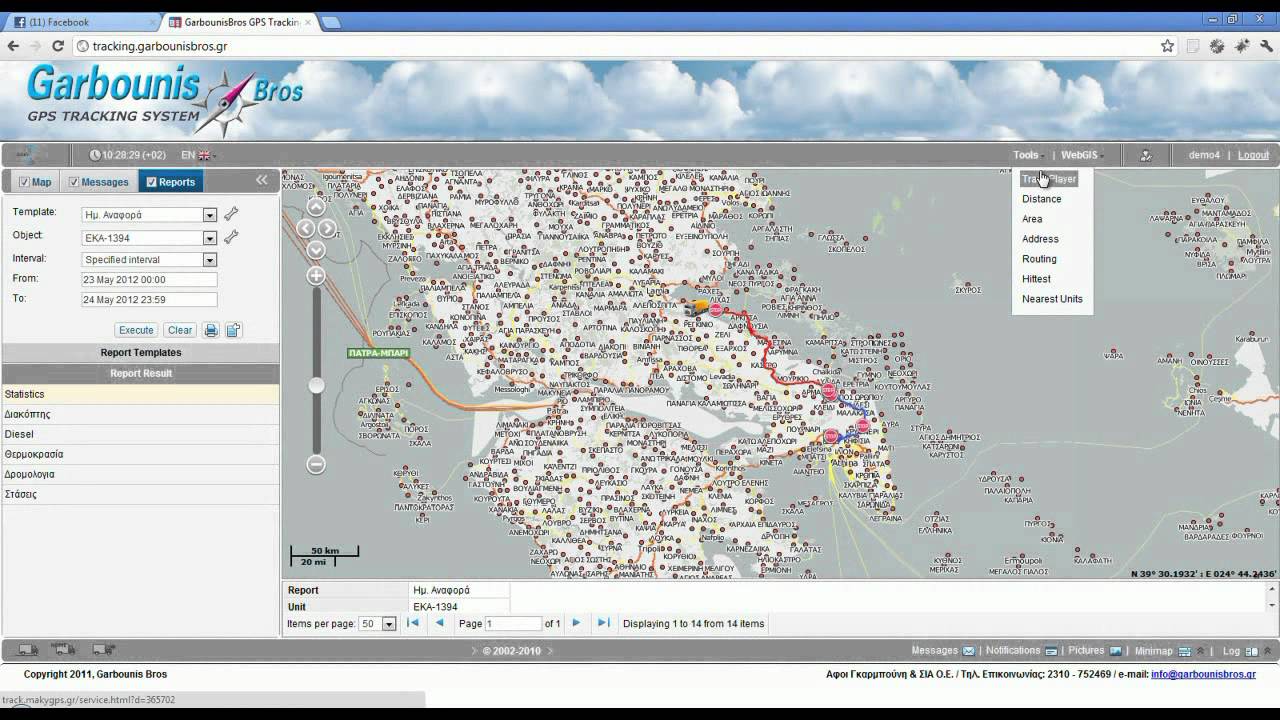Image resolution: width=1280 pixels, height=720 pixels.
Task: Click the third truck icon in bottom bar
Action: tap(103, 650)
